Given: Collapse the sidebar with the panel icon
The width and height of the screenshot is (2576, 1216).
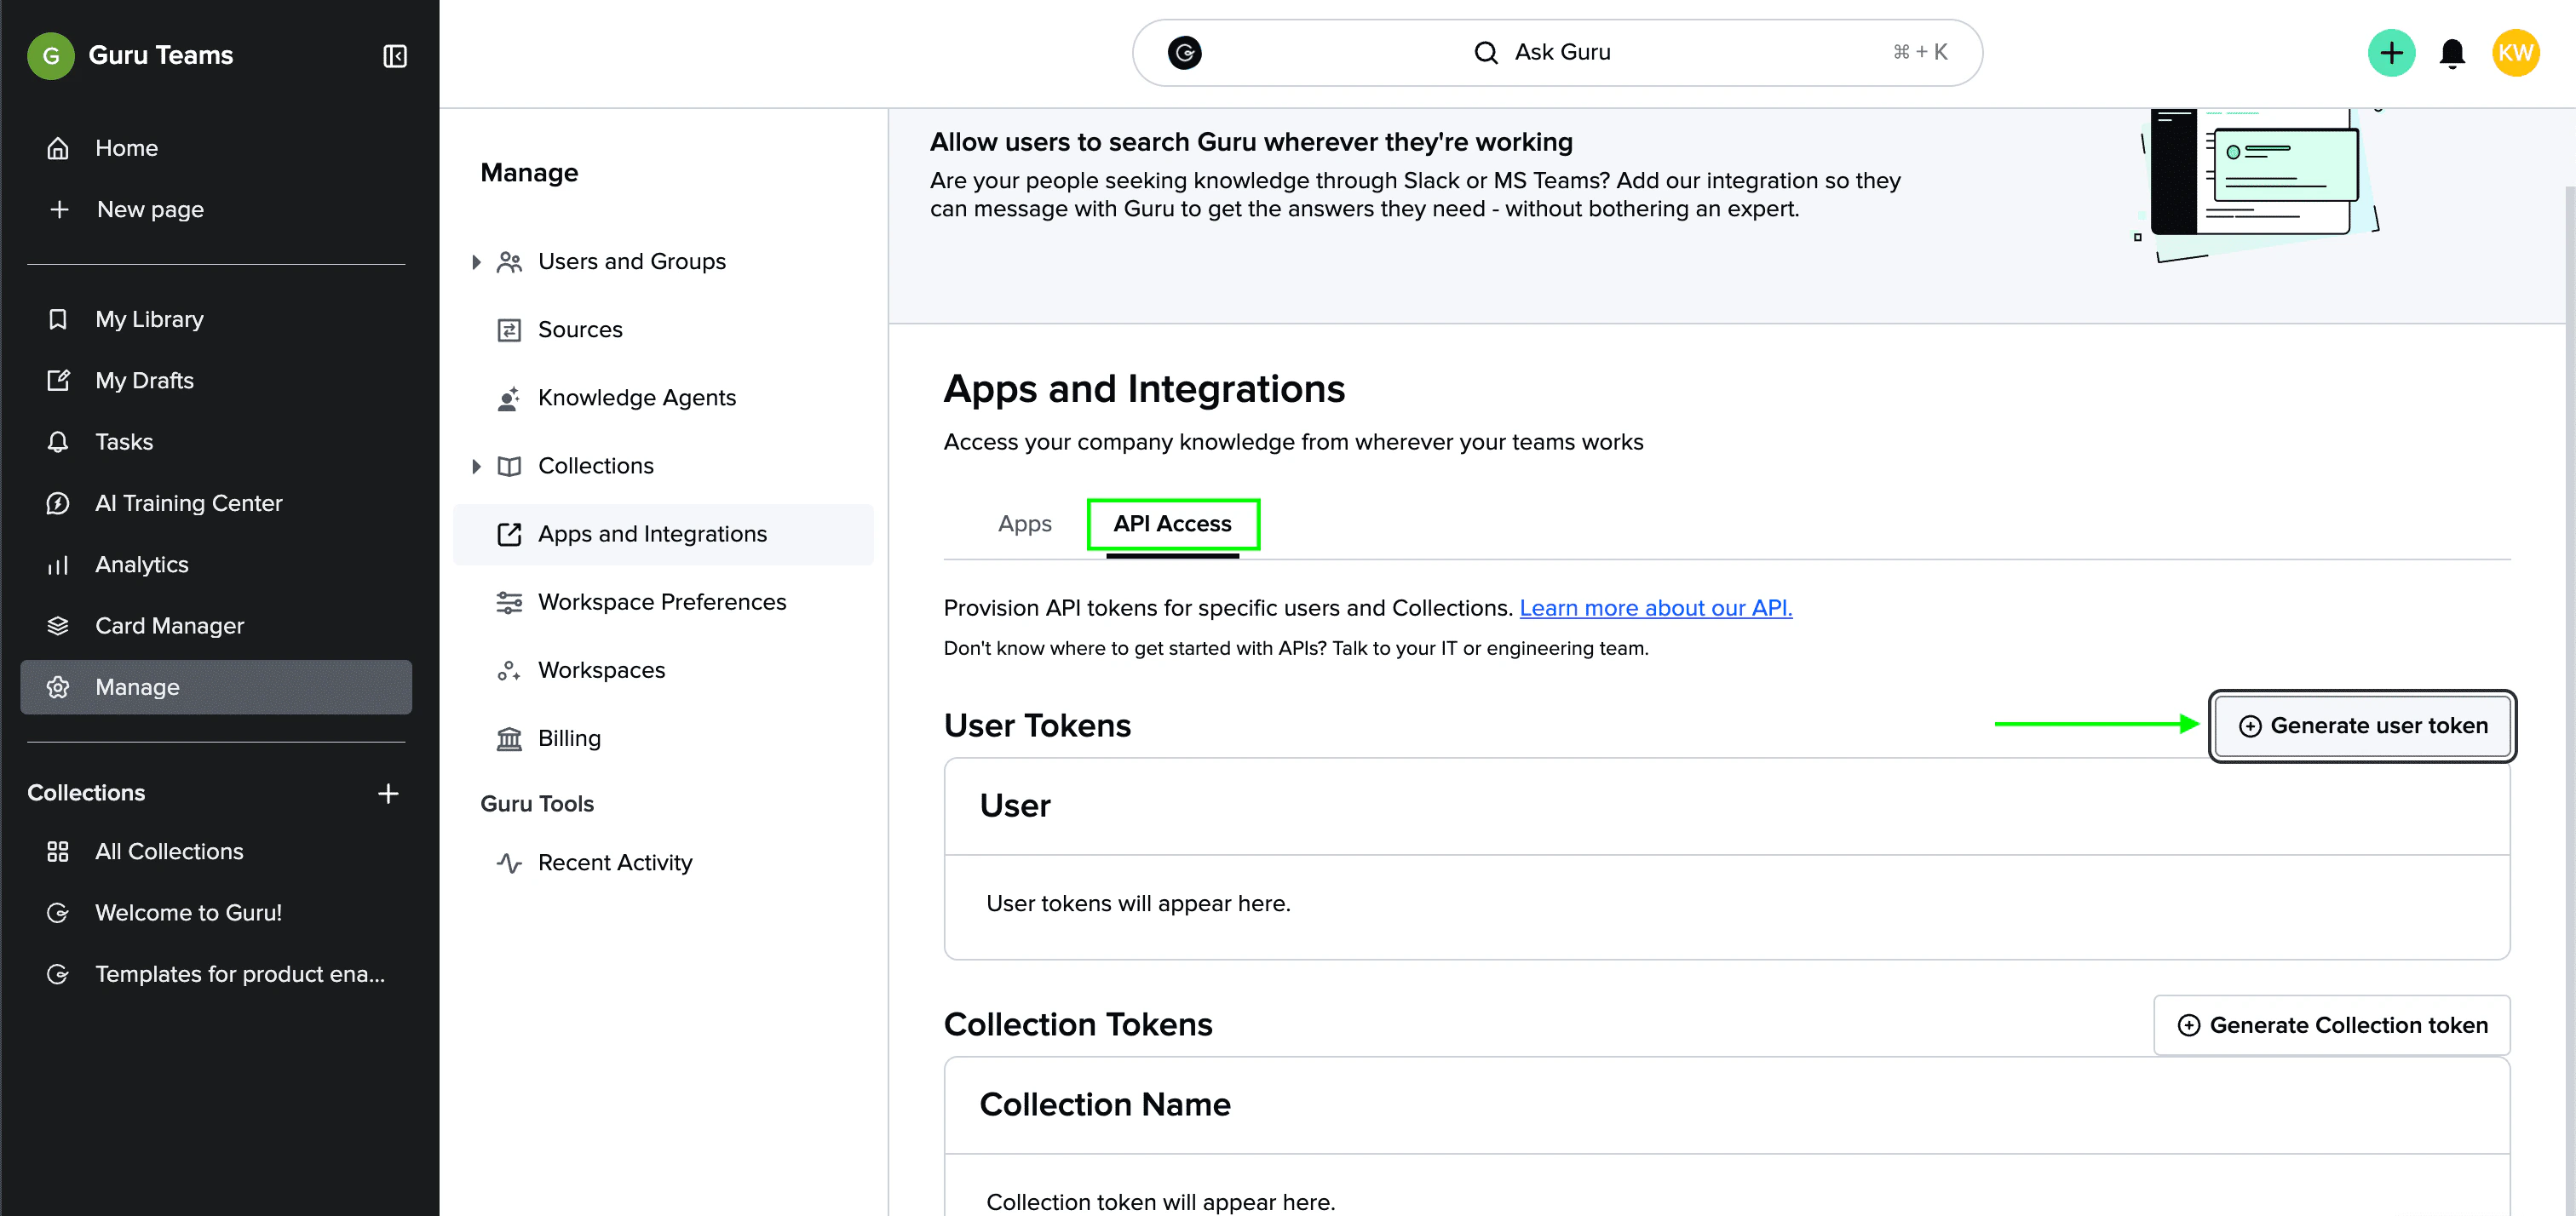Looking at the screenshot, I should 395,56.
